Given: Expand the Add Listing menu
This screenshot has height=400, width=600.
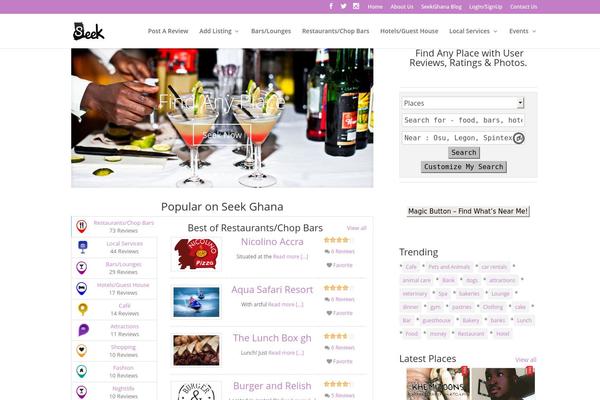Looking at the screenshot, I should 219,31.
